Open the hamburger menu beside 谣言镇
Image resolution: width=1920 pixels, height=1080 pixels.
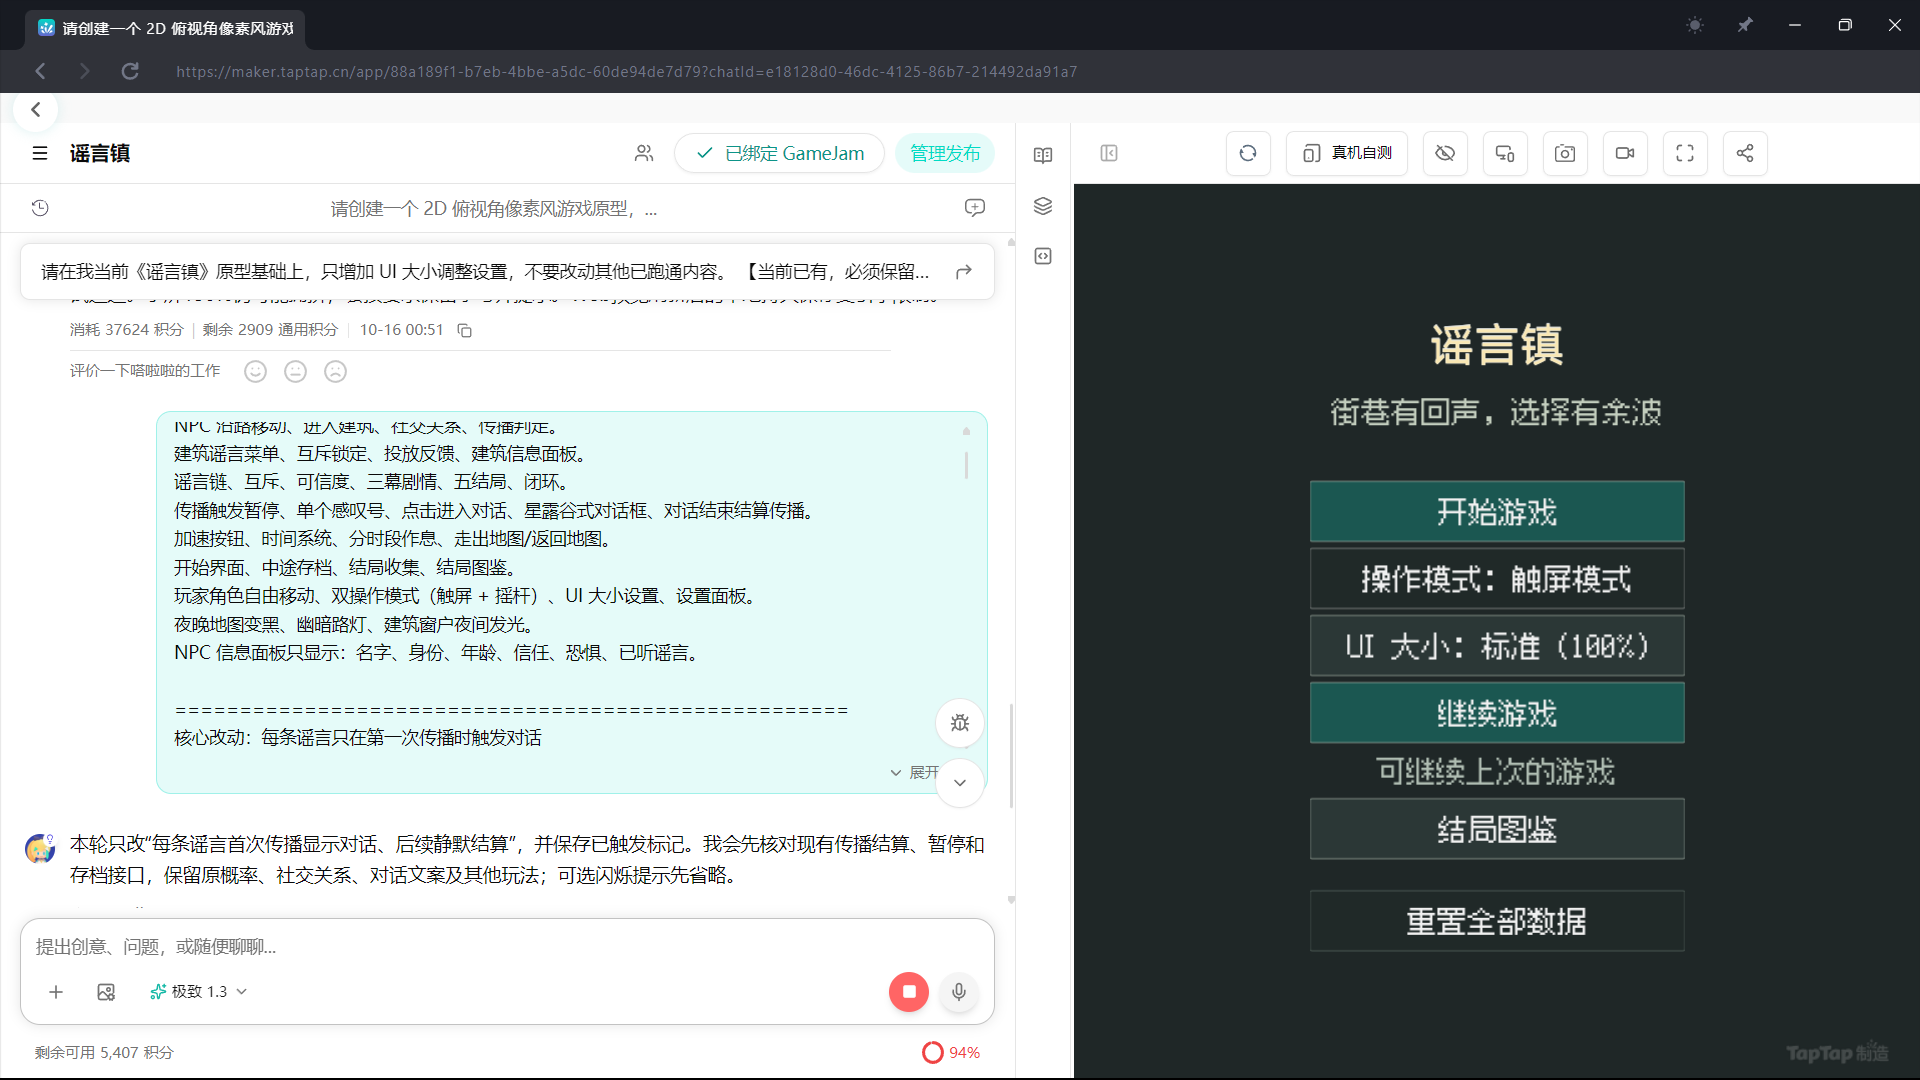(40, 153)
